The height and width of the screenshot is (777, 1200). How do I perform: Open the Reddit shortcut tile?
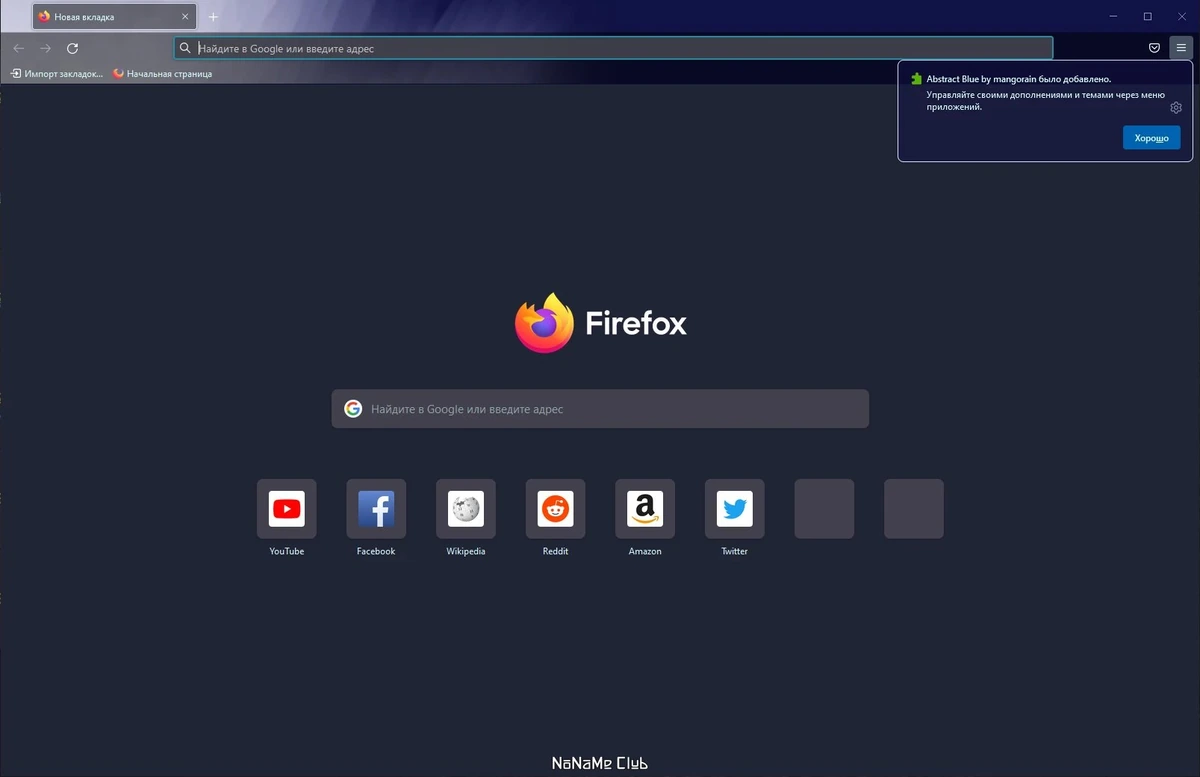pyautogui.click(x=555, y=509)
